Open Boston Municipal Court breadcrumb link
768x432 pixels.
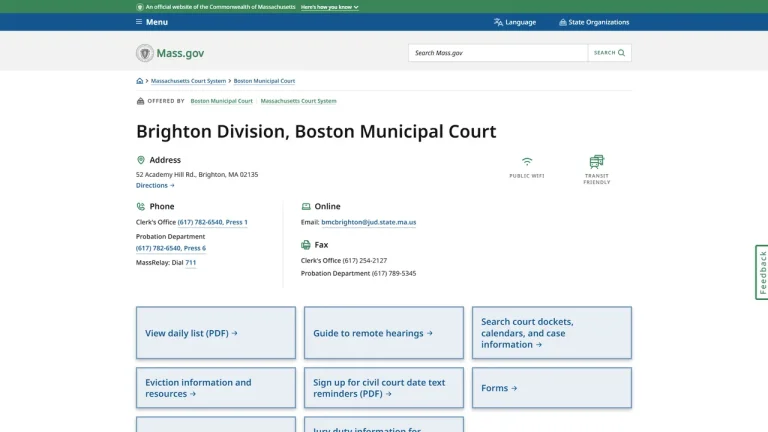[264, 81]
